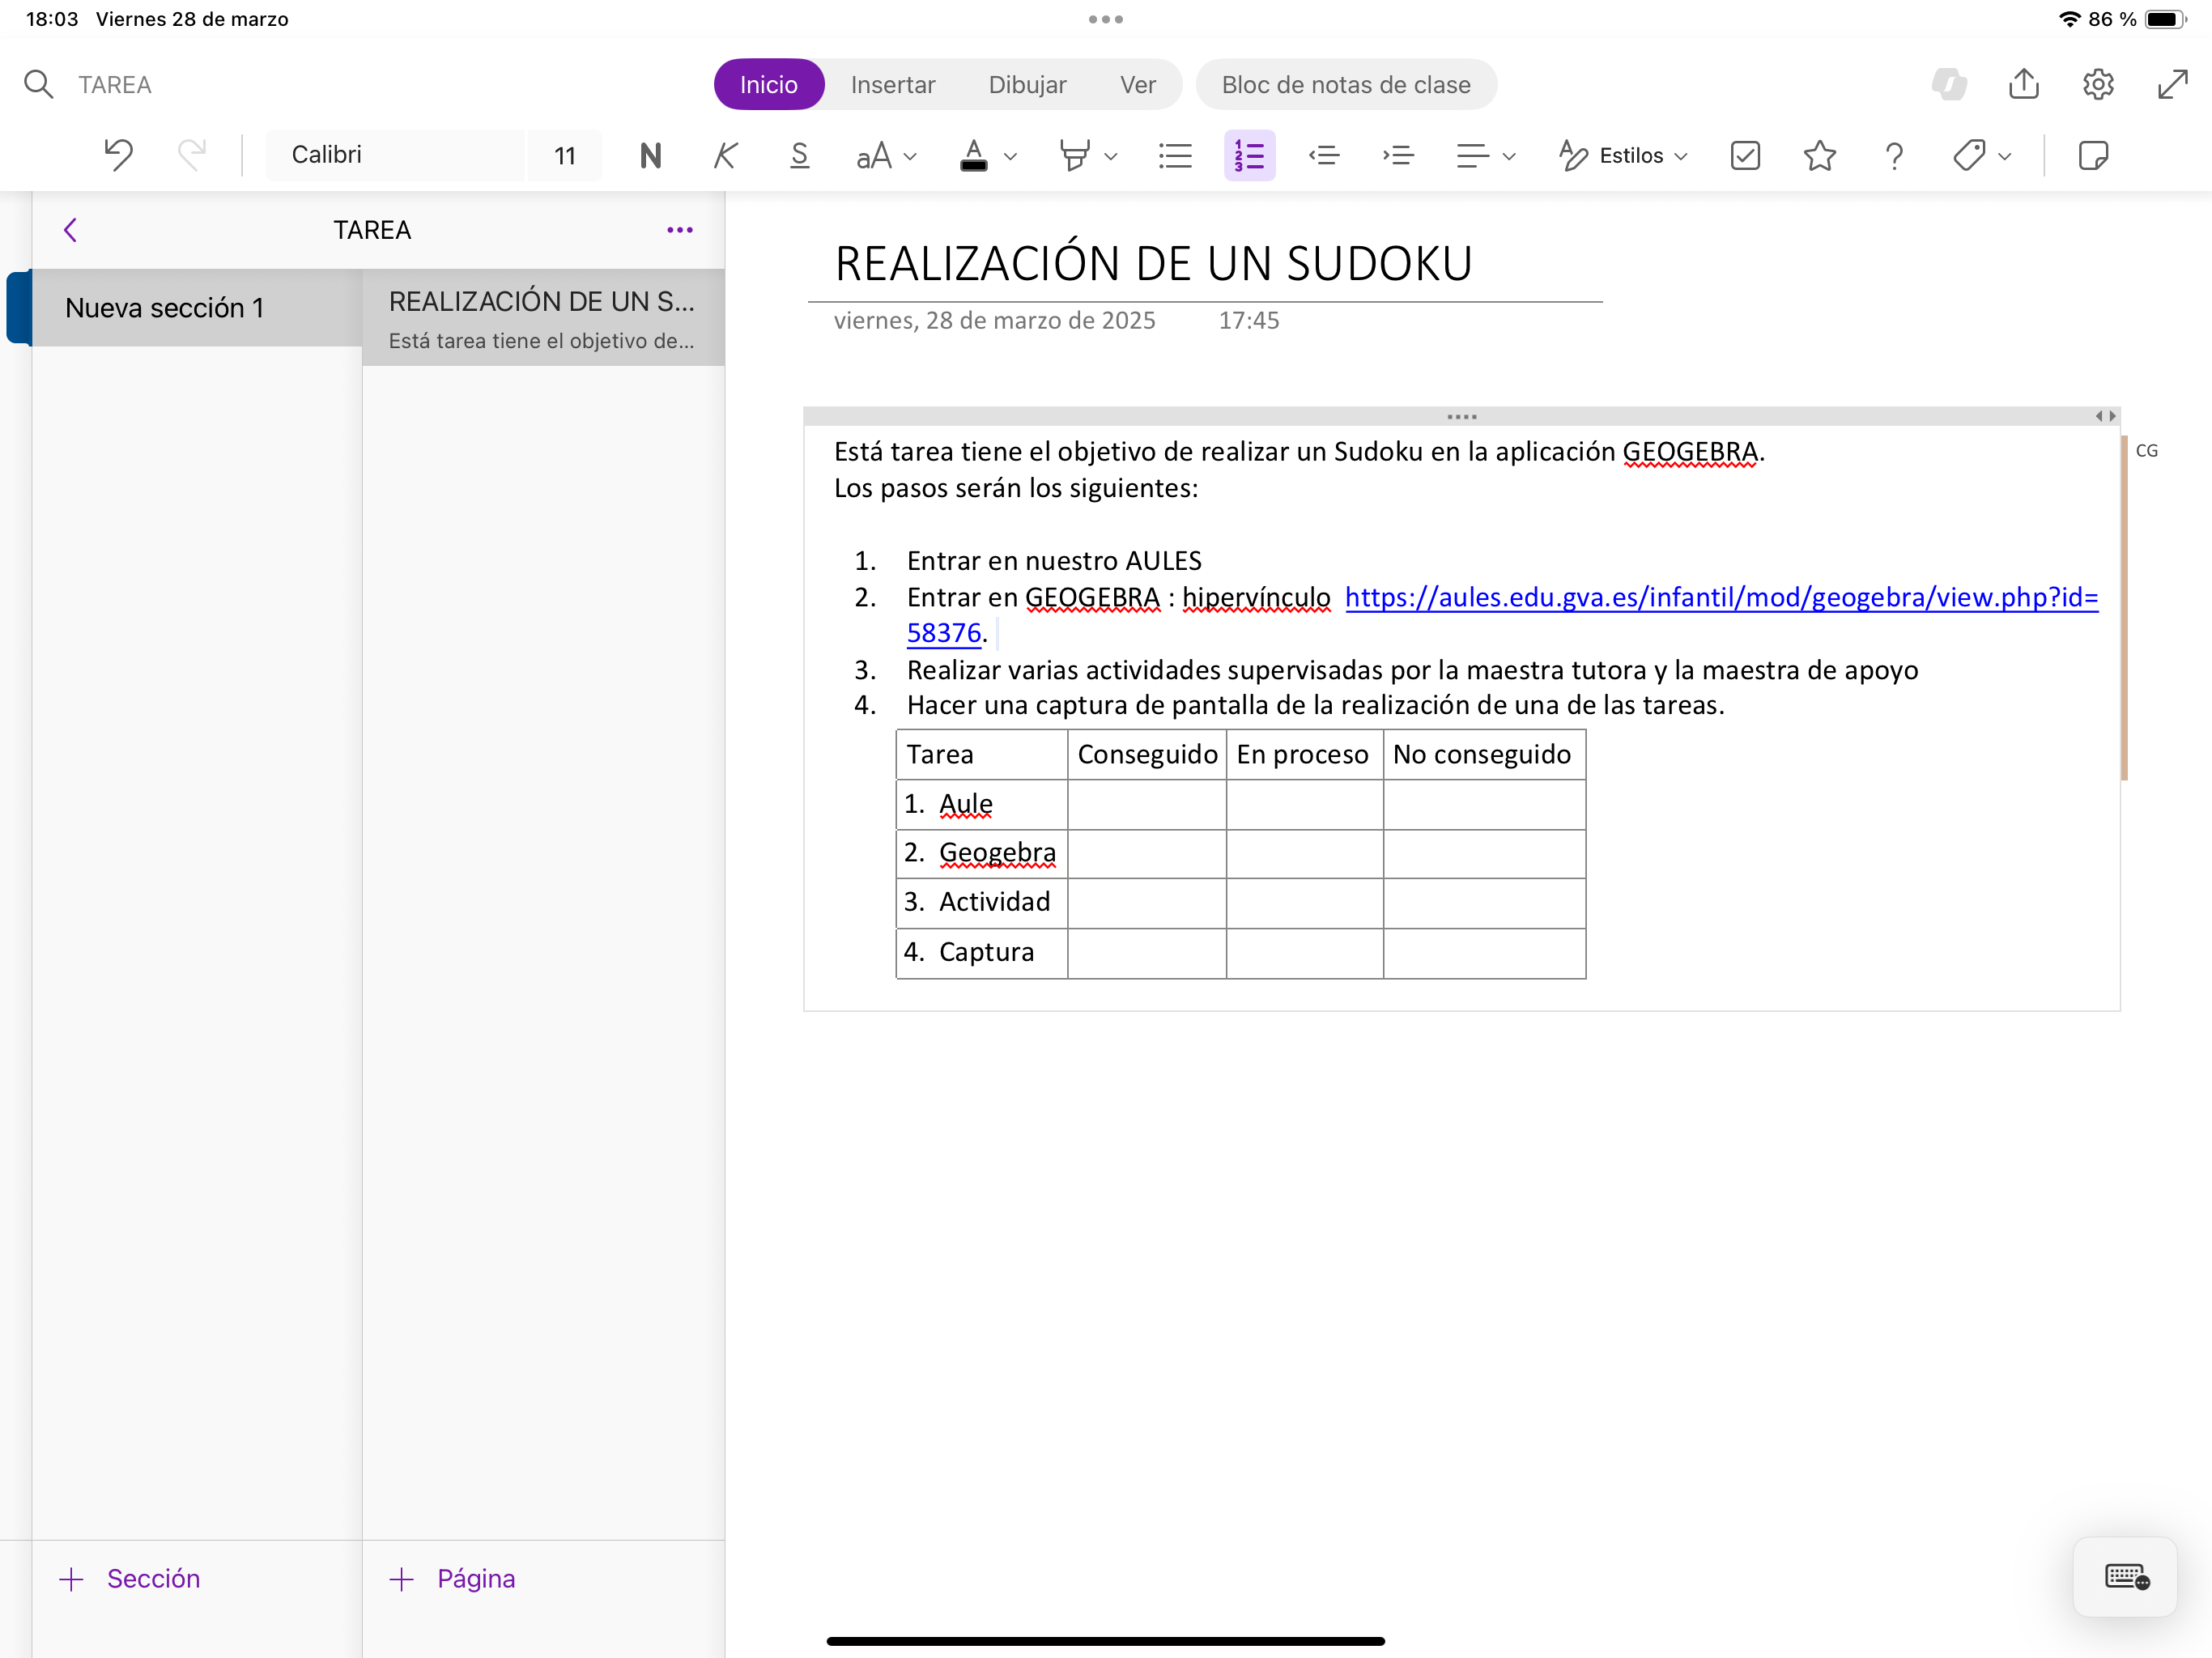Add a sticky note
This screenshot has height=1658, width=2212.
click(2094, 155)
